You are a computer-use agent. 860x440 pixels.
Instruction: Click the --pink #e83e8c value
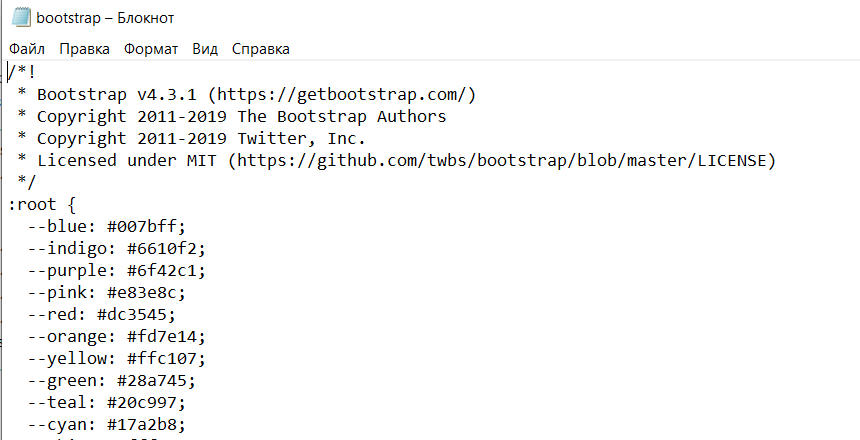146,292
